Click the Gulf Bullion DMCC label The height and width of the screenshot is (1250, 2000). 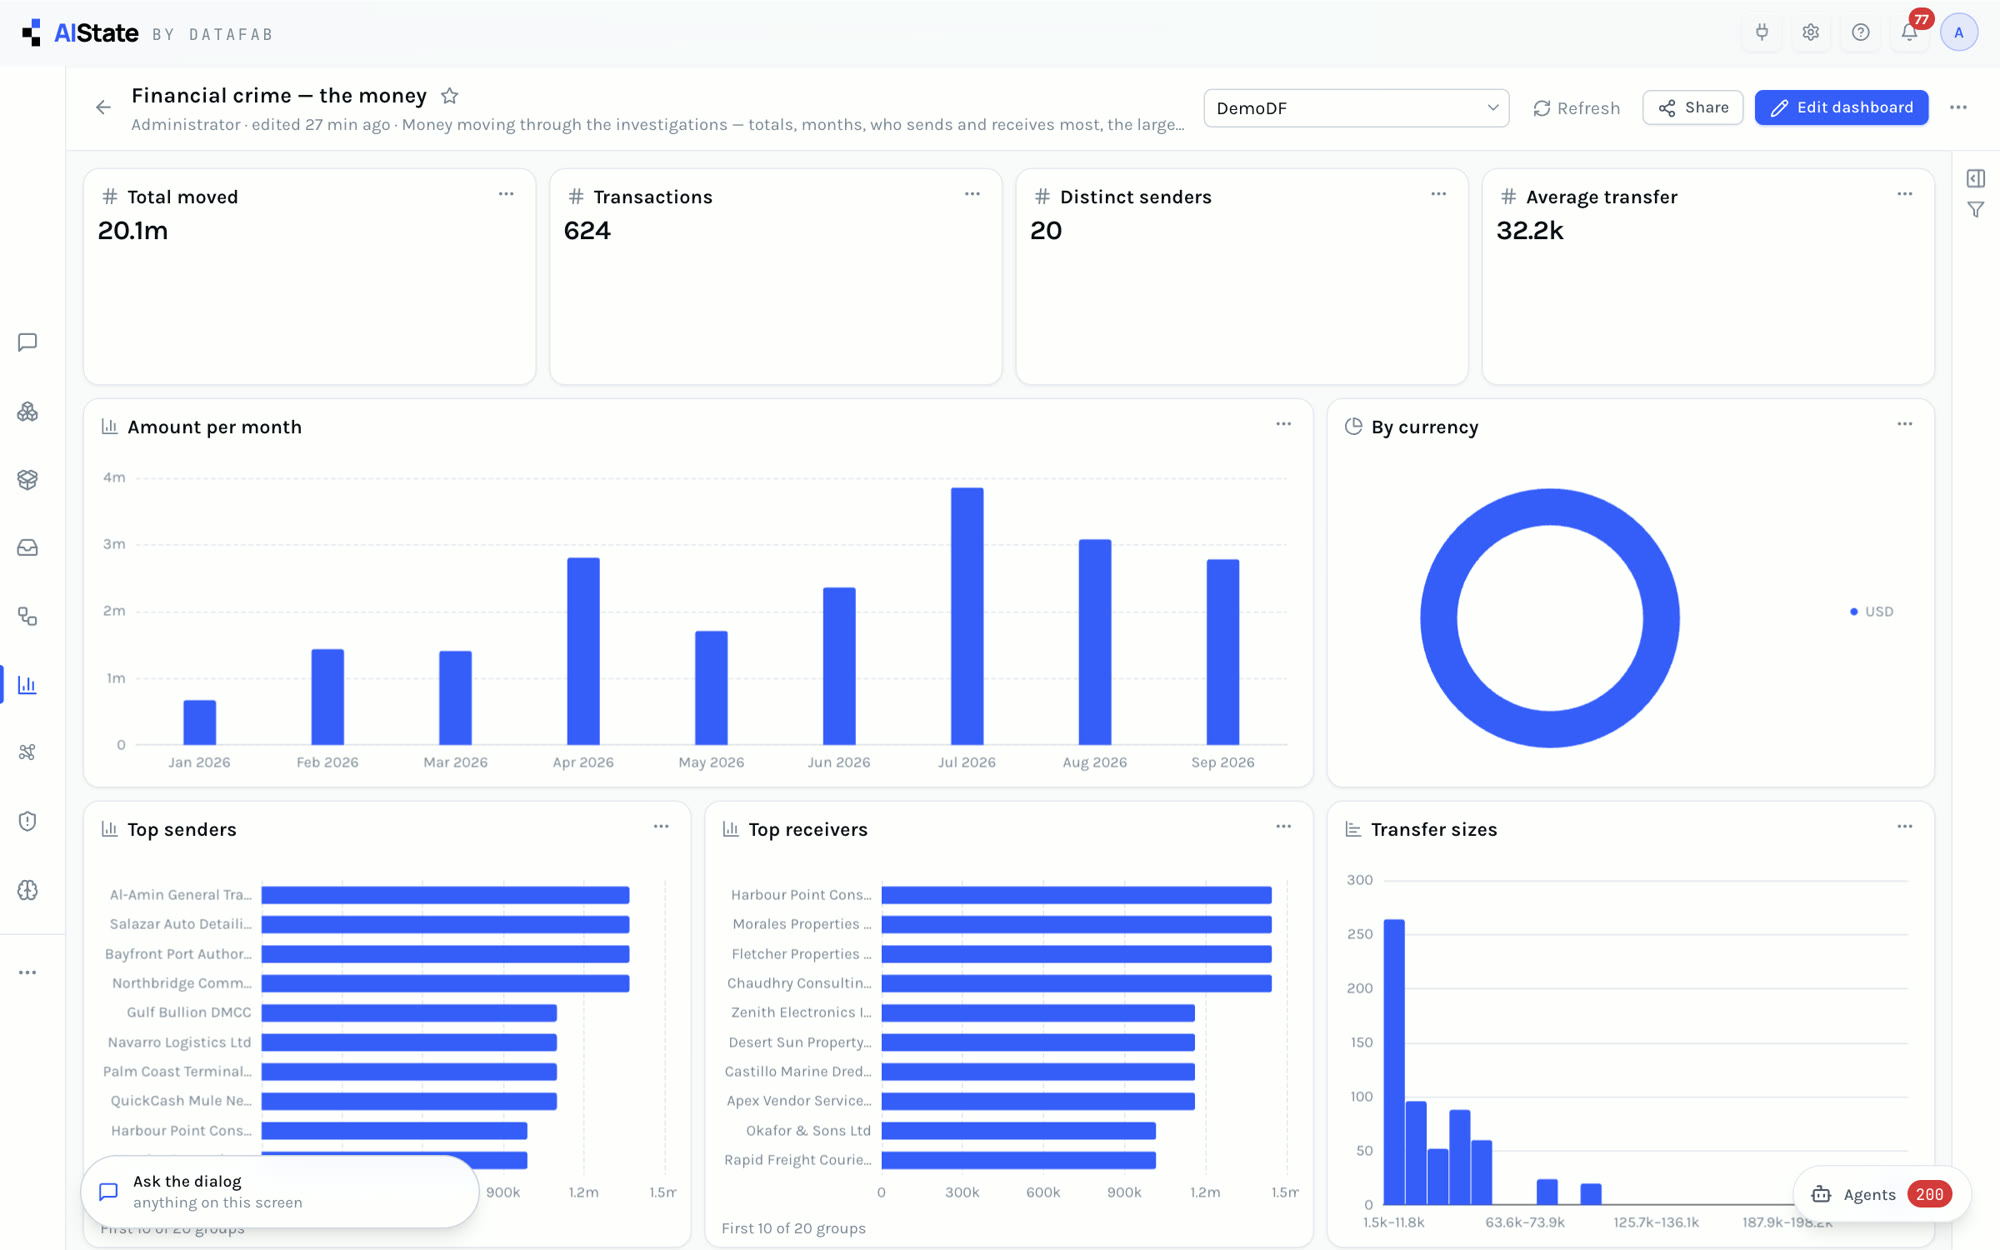pyautogui.click(x=189, y=1013)
